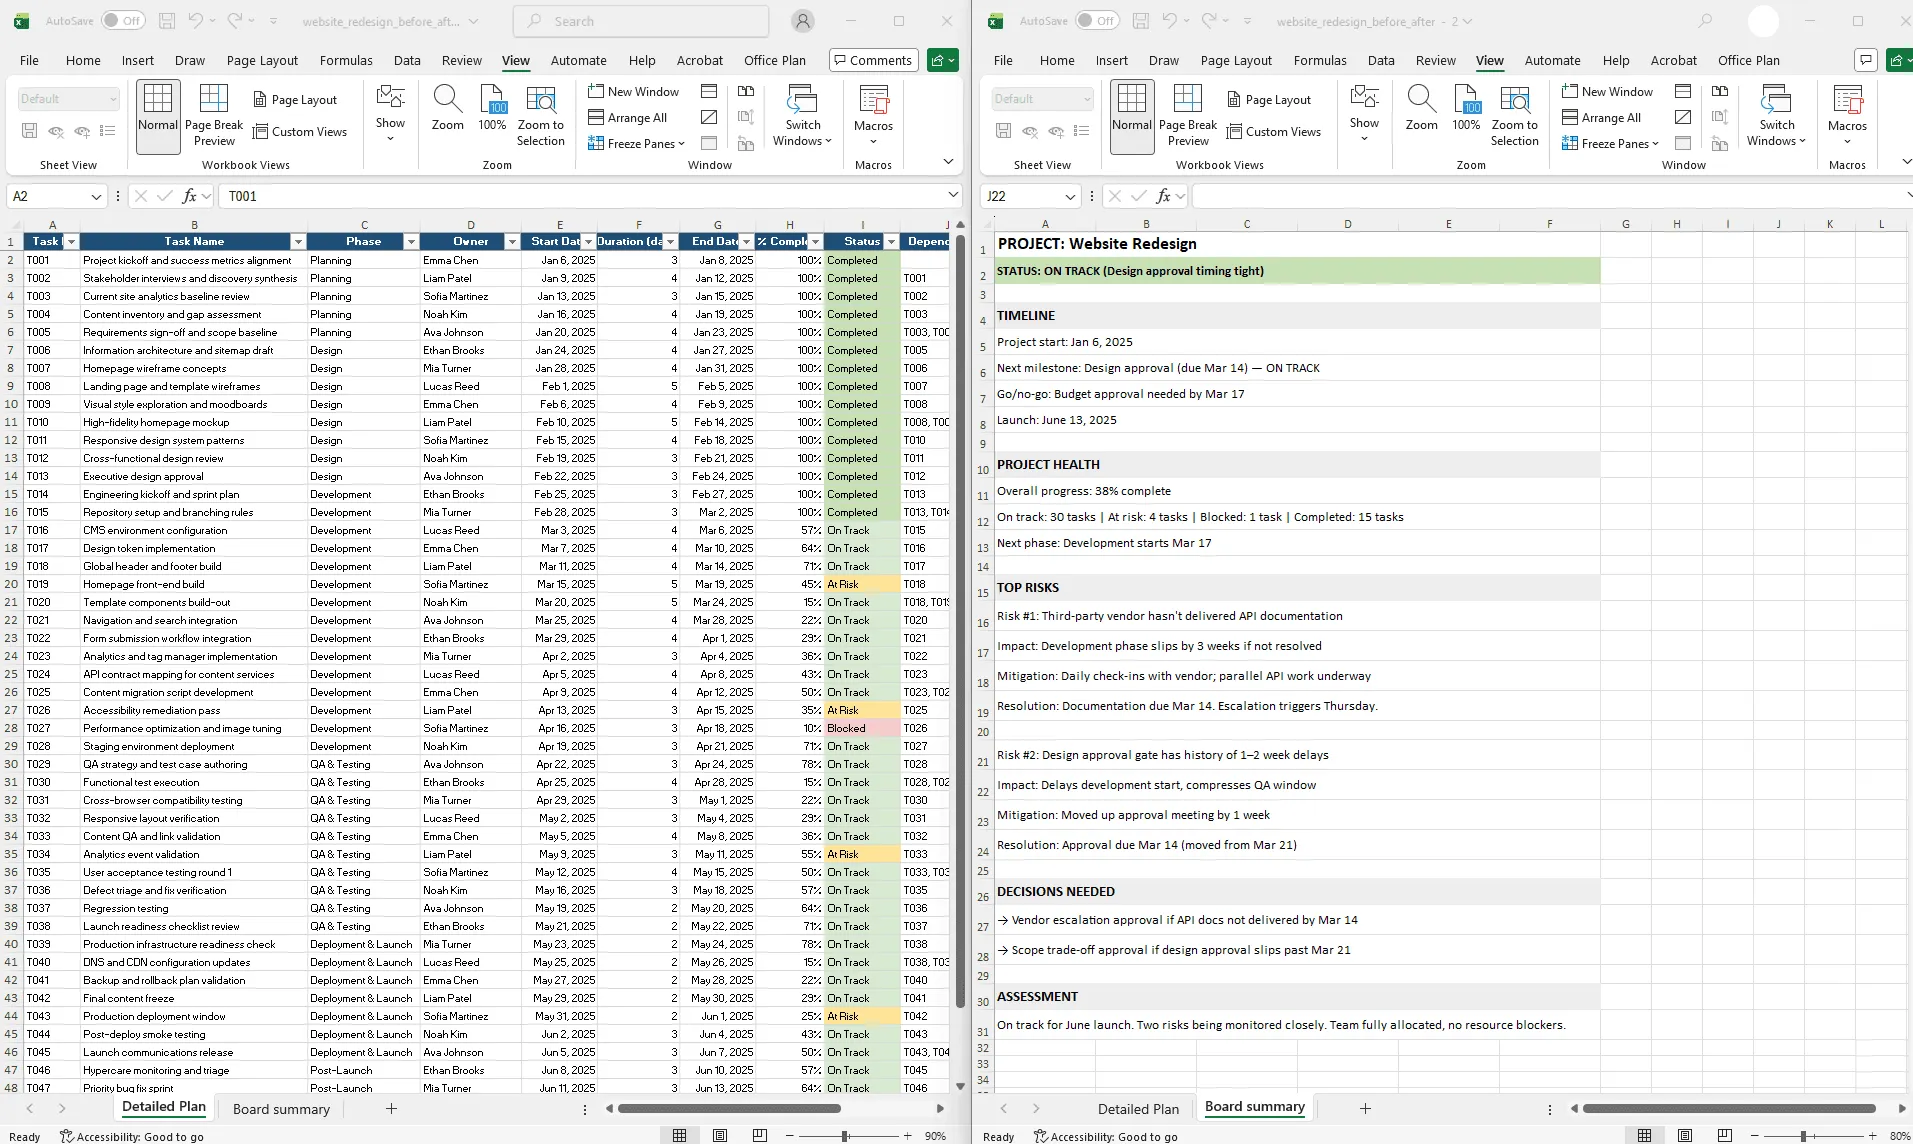Open the Formulas ribbon tab
The height and width of the screenshot is (1144, 1913).
pos(346,60)
